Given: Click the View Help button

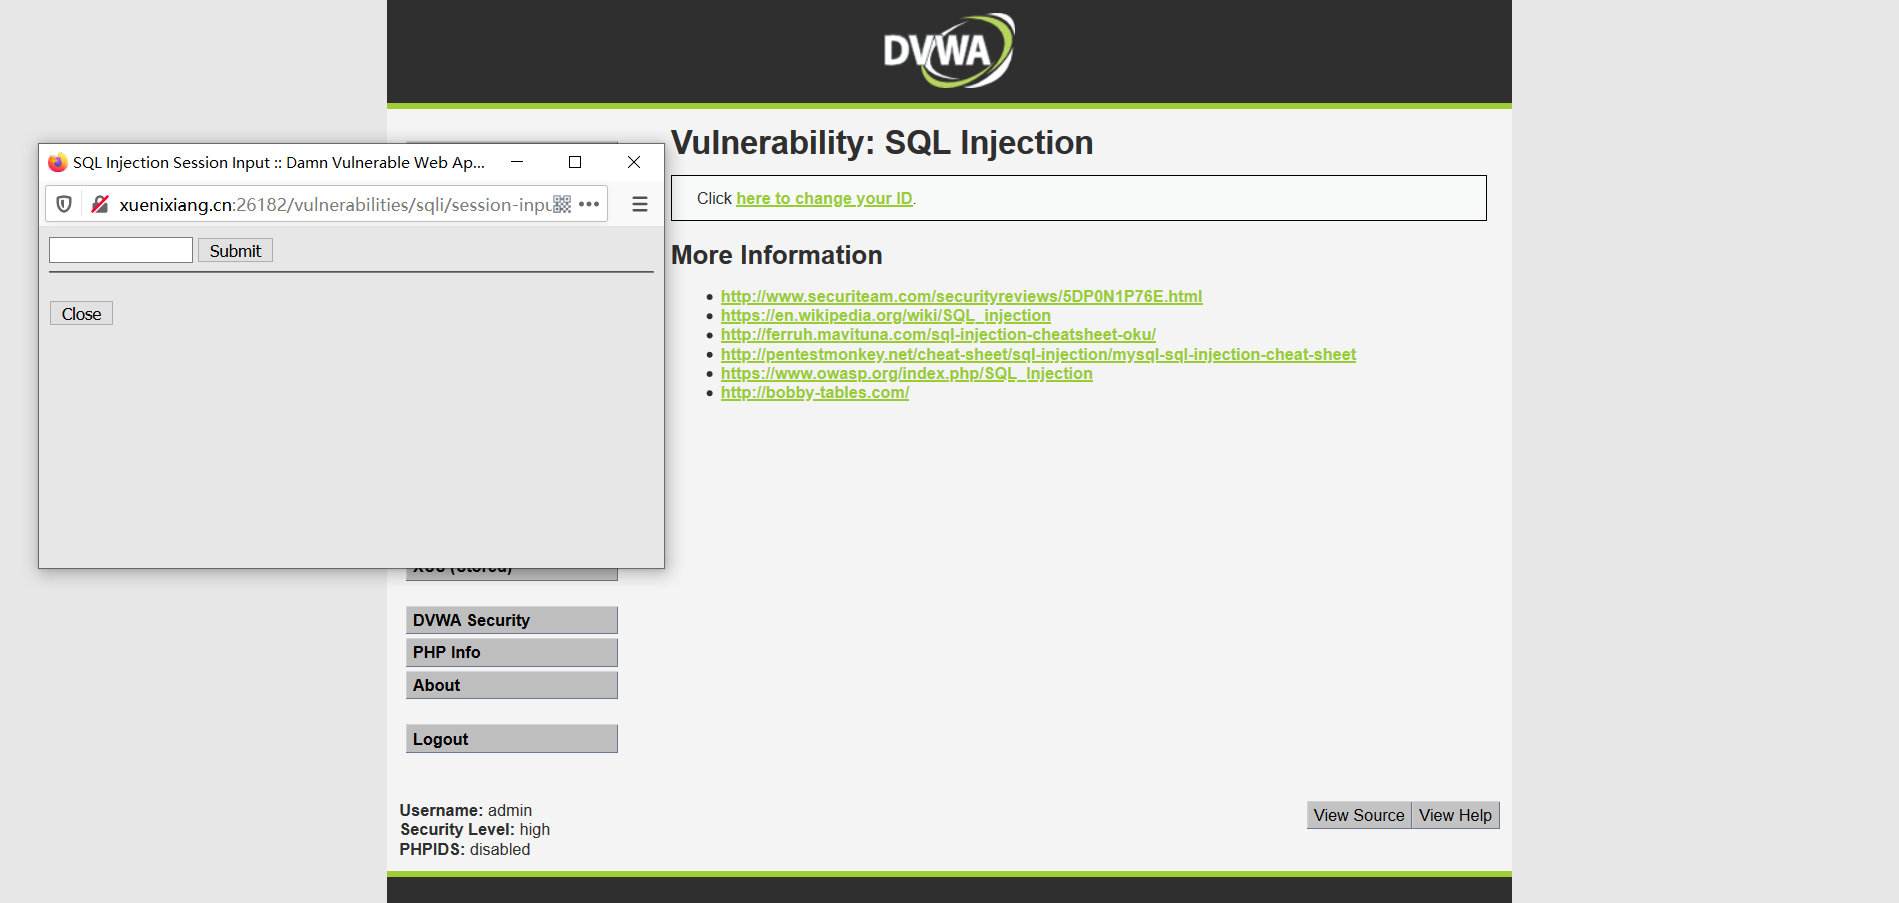Looking at the screenshot, I should pos(1455,815).
